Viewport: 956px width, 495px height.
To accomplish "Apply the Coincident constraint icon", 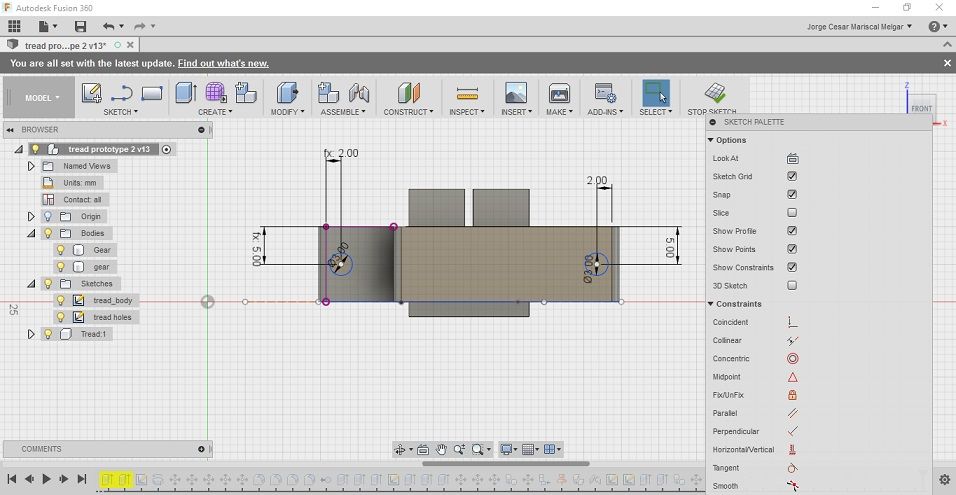I will click(x=793, y=322).
